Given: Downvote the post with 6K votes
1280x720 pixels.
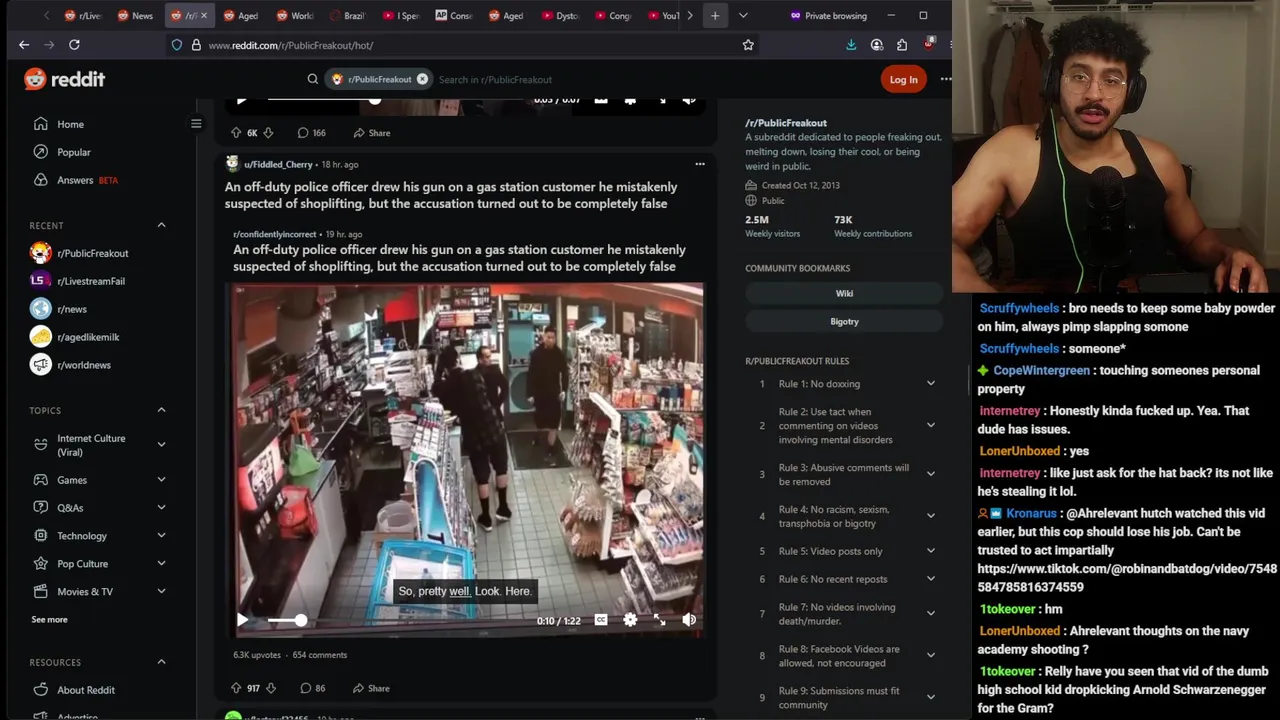Looking at the screenshot, I should click(x=267, y=132).
